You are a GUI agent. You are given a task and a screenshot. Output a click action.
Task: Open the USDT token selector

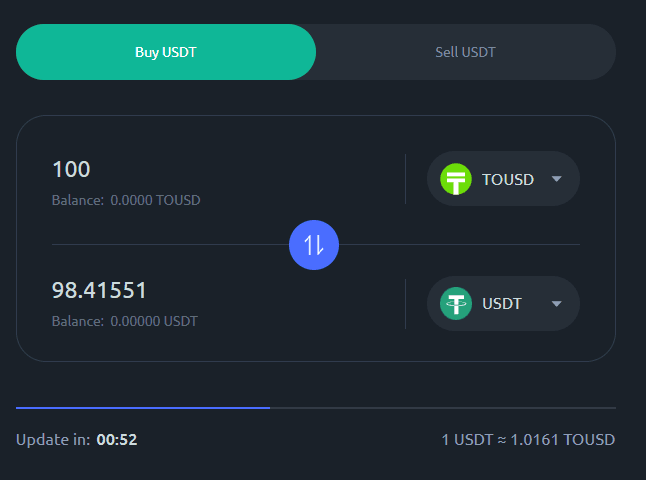coord(503,304)
